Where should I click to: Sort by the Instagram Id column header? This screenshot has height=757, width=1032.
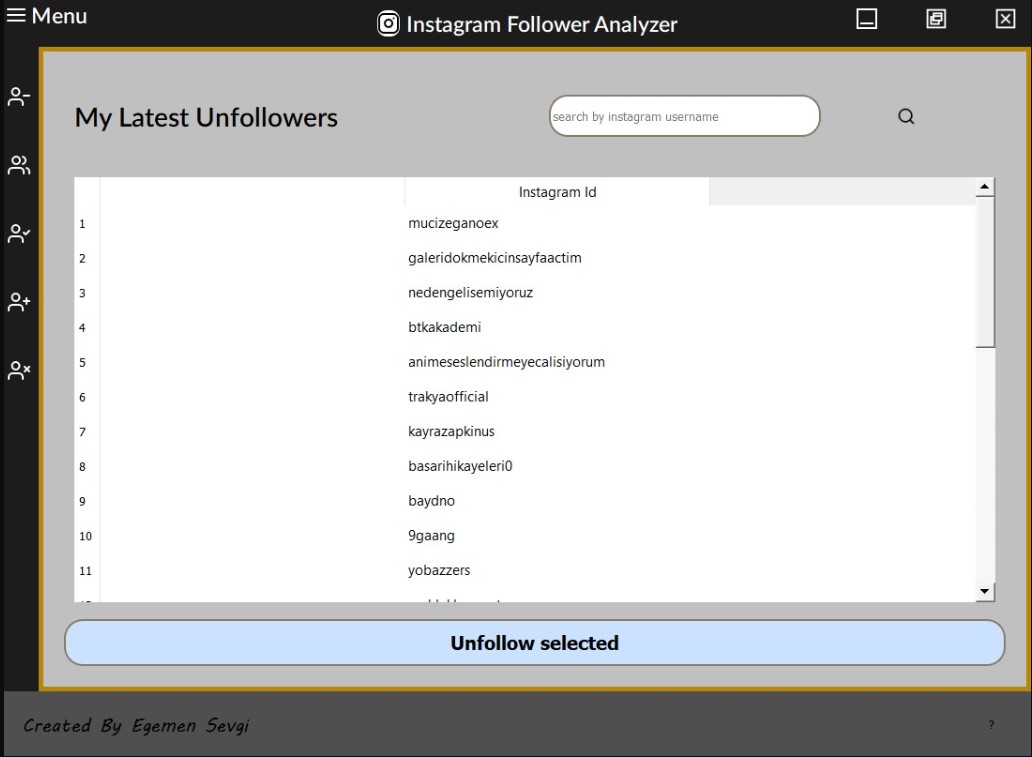557,192
